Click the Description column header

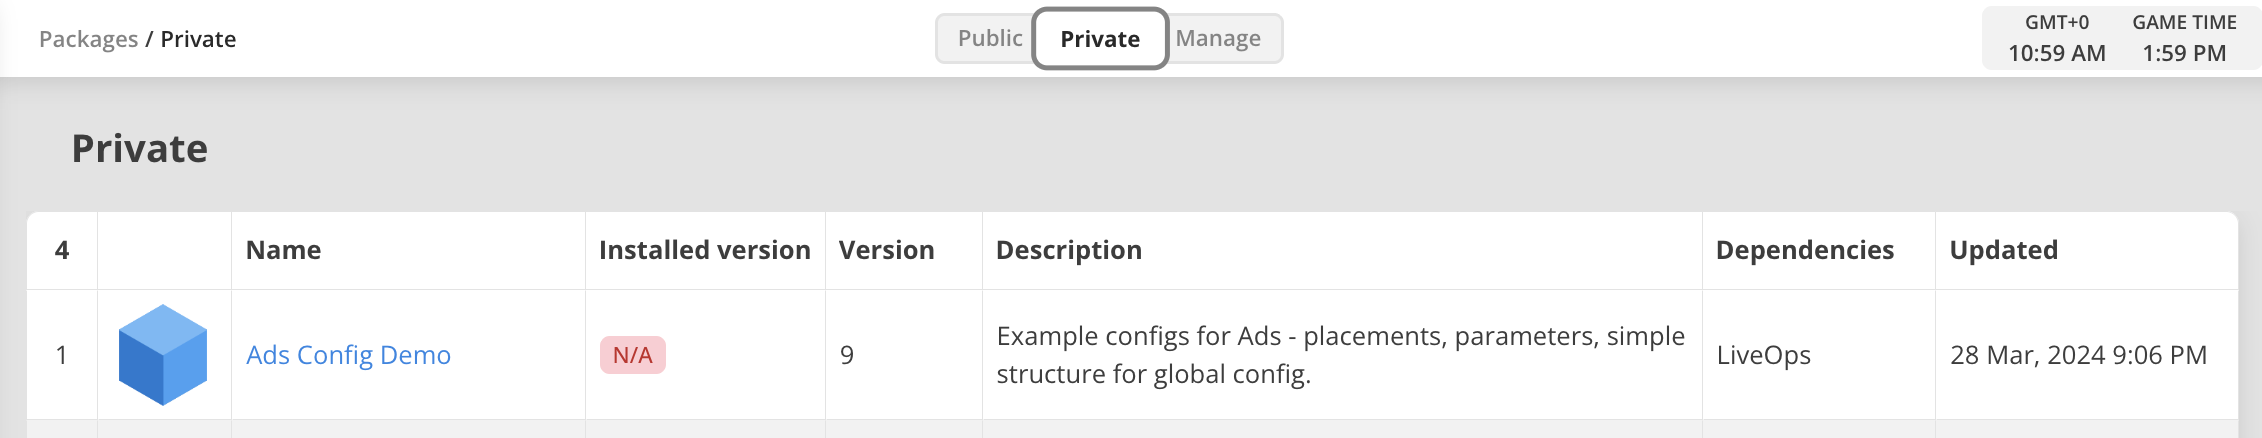point(1069,250)
